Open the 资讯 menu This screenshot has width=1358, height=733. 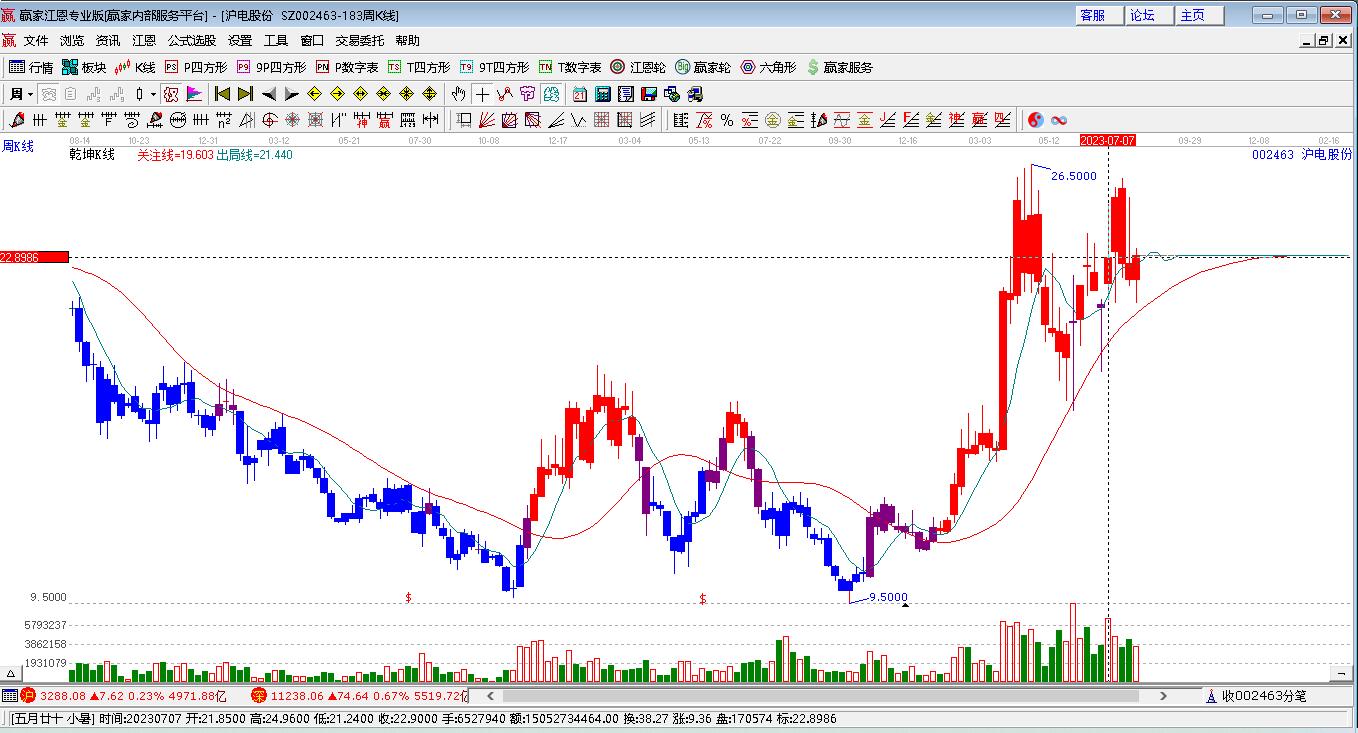click(x=108, y=41)
